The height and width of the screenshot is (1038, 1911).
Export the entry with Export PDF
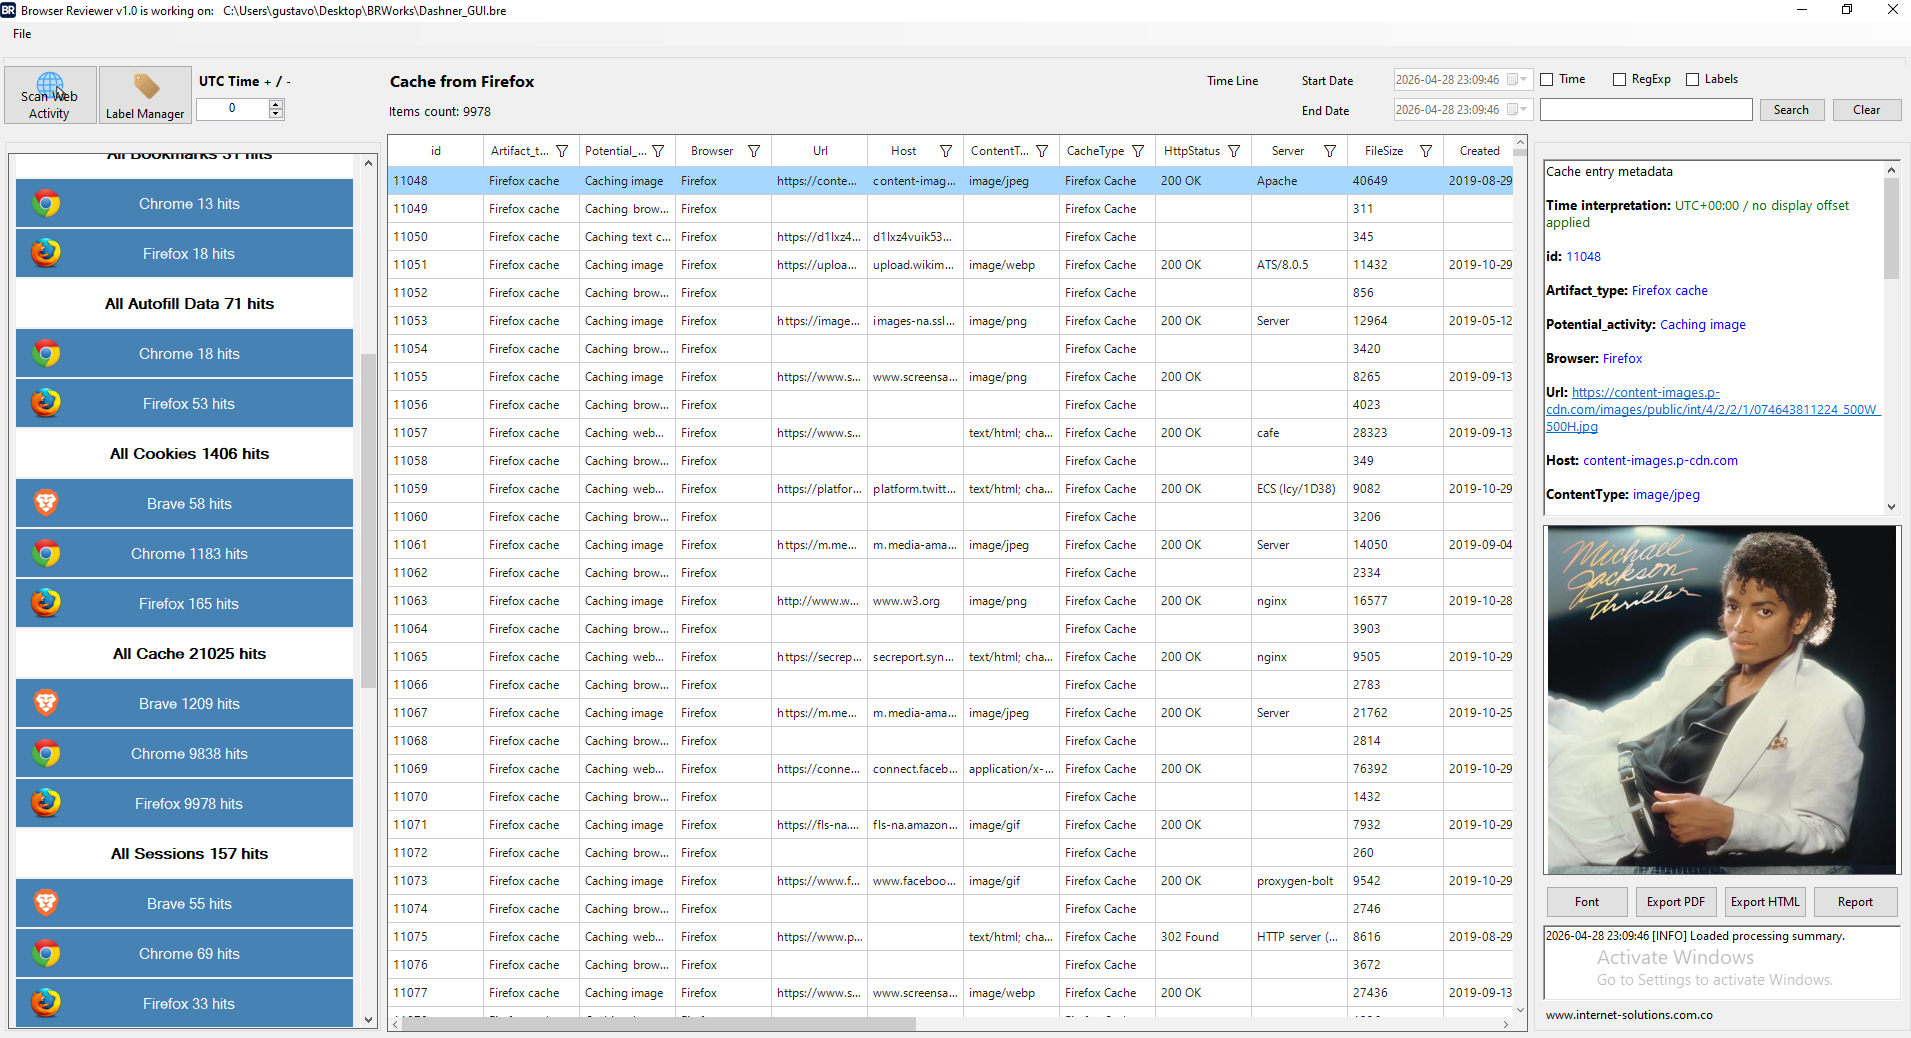tap(1676, 902)
